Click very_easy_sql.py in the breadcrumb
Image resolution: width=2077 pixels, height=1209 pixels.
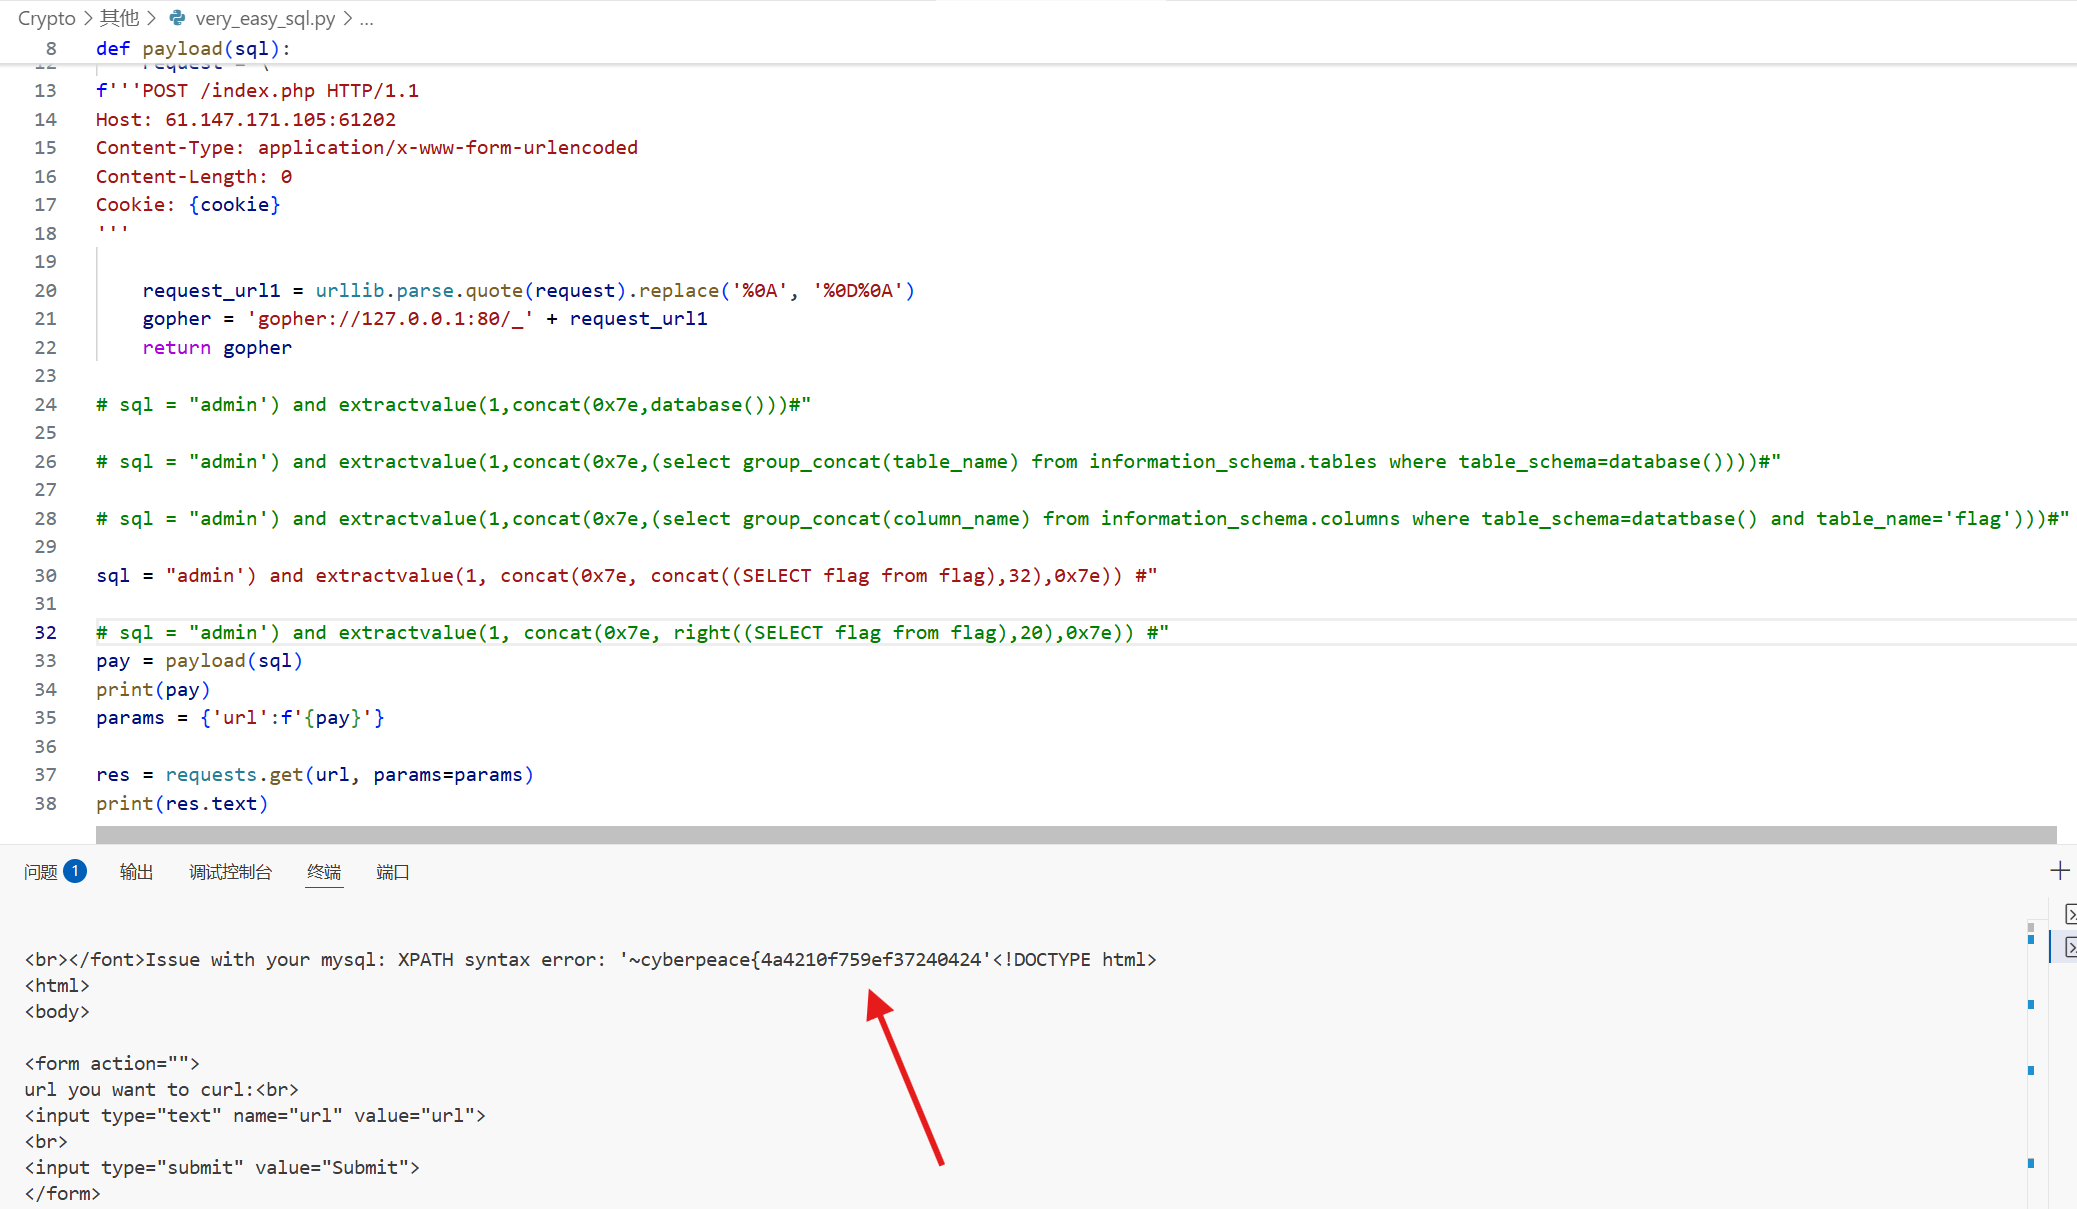[x=264, y=18]
